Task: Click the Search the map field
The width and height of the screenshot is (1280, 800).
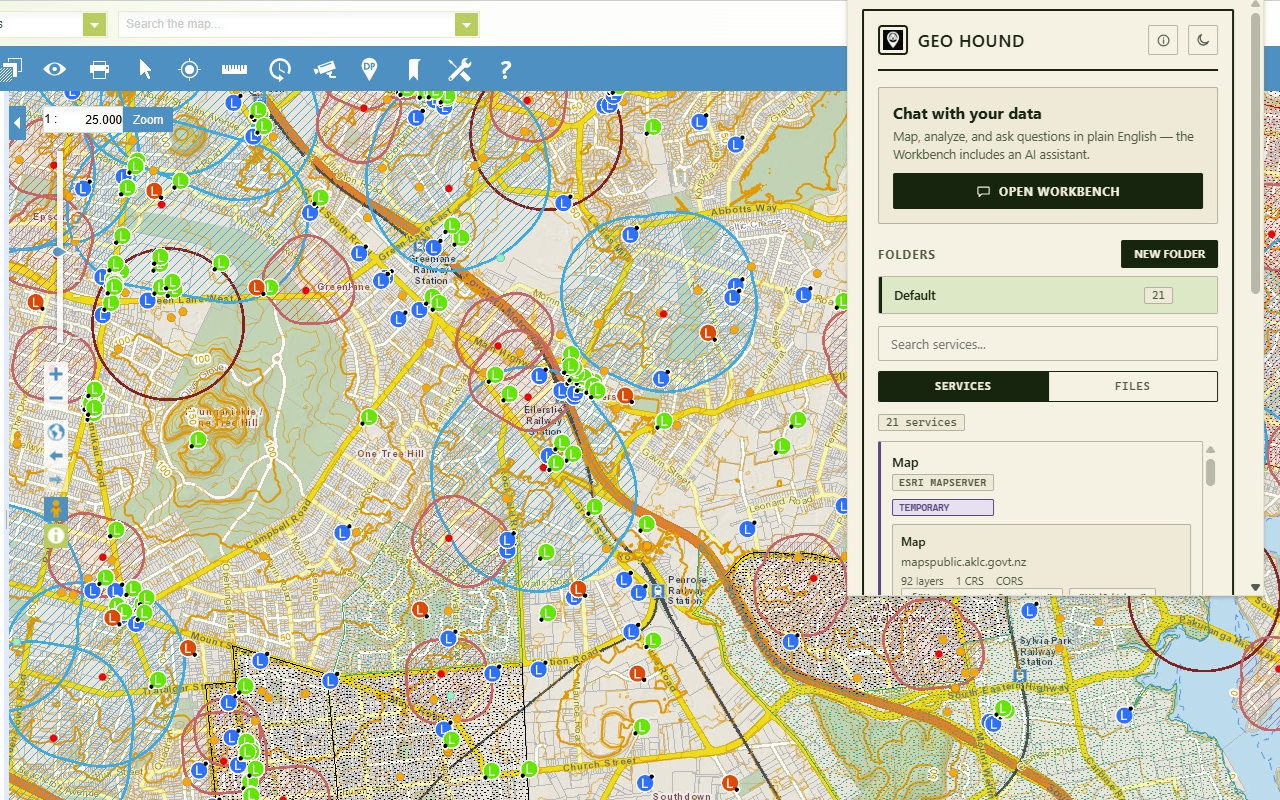Action: pos(287,25)
